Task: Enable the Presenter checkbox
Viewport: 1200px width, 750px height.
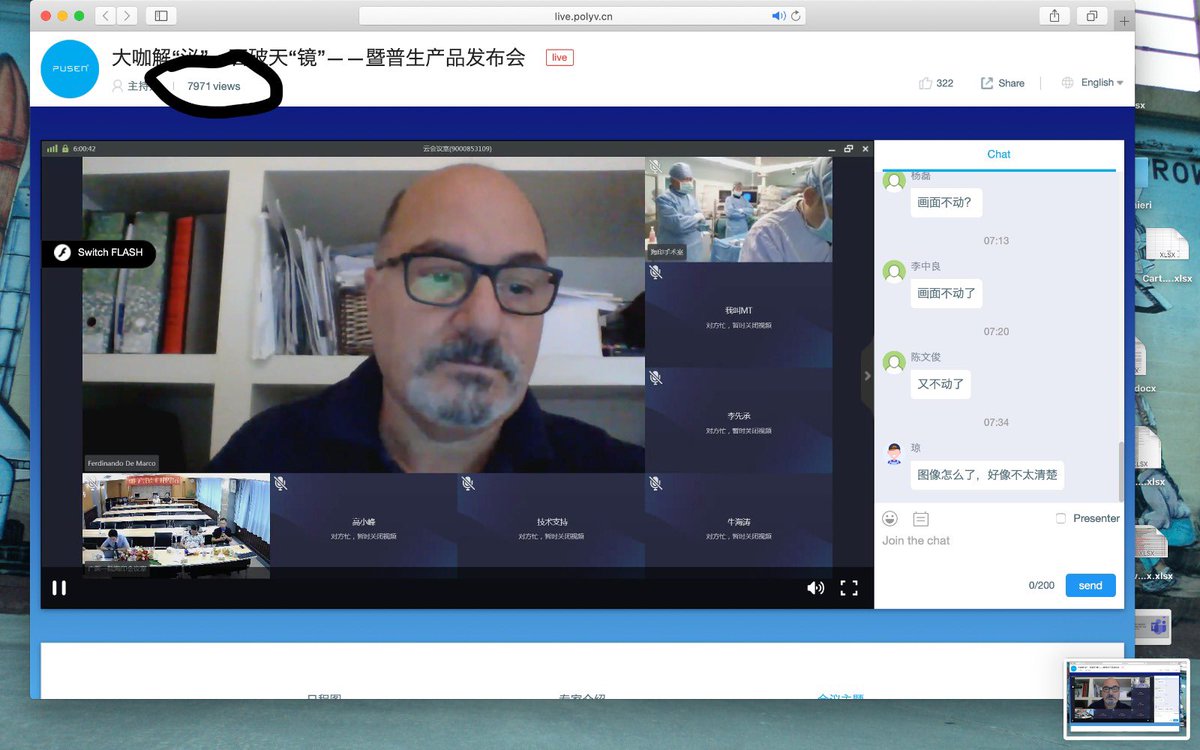Action: (1060, 519)
